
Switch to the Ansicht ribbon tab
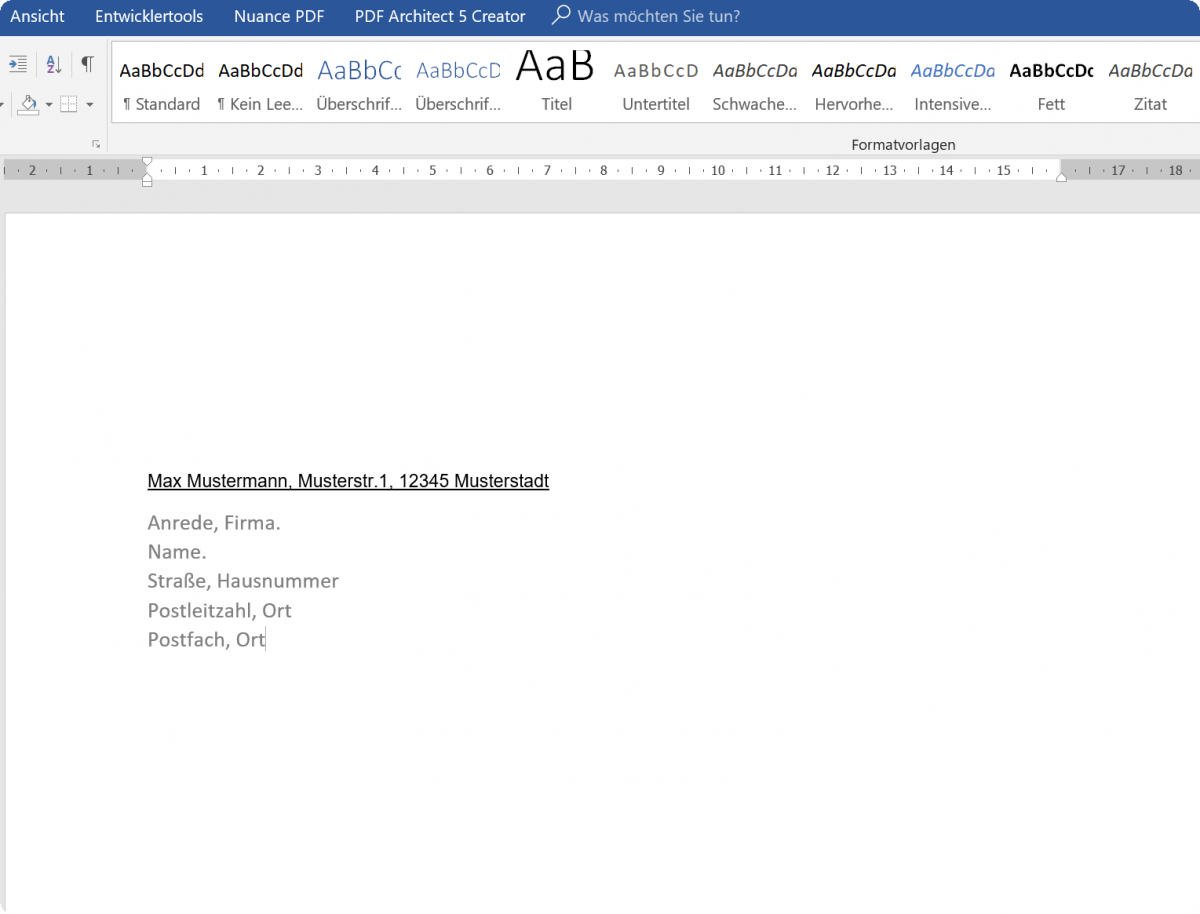pyautogui.click(x=37, y=16)
